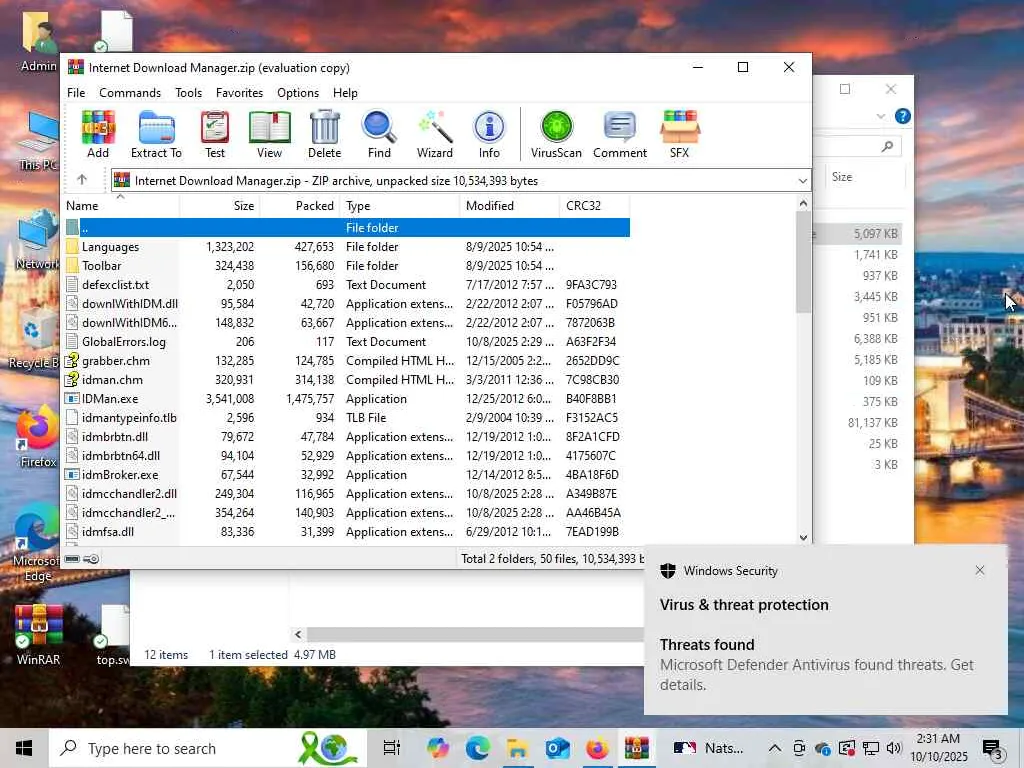Go up one level with the arrow
Viewport: 1024px width, 768px height.
tap(82, 180)
